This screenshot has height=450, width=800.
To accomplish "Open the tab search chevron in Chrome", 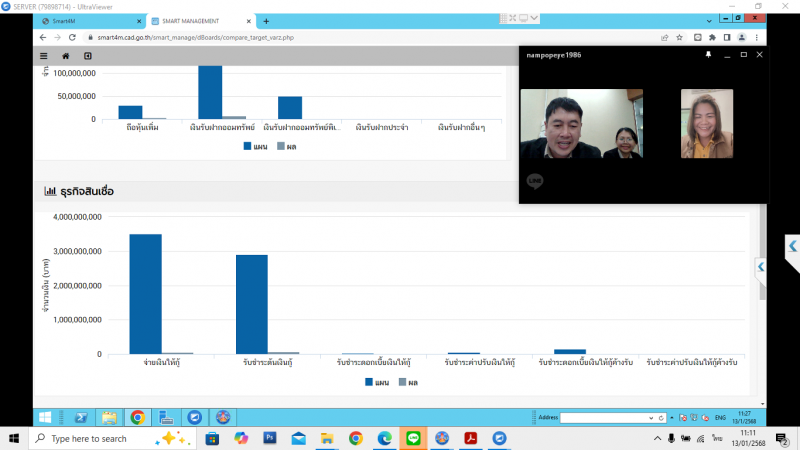I will (x=709, y=21).
